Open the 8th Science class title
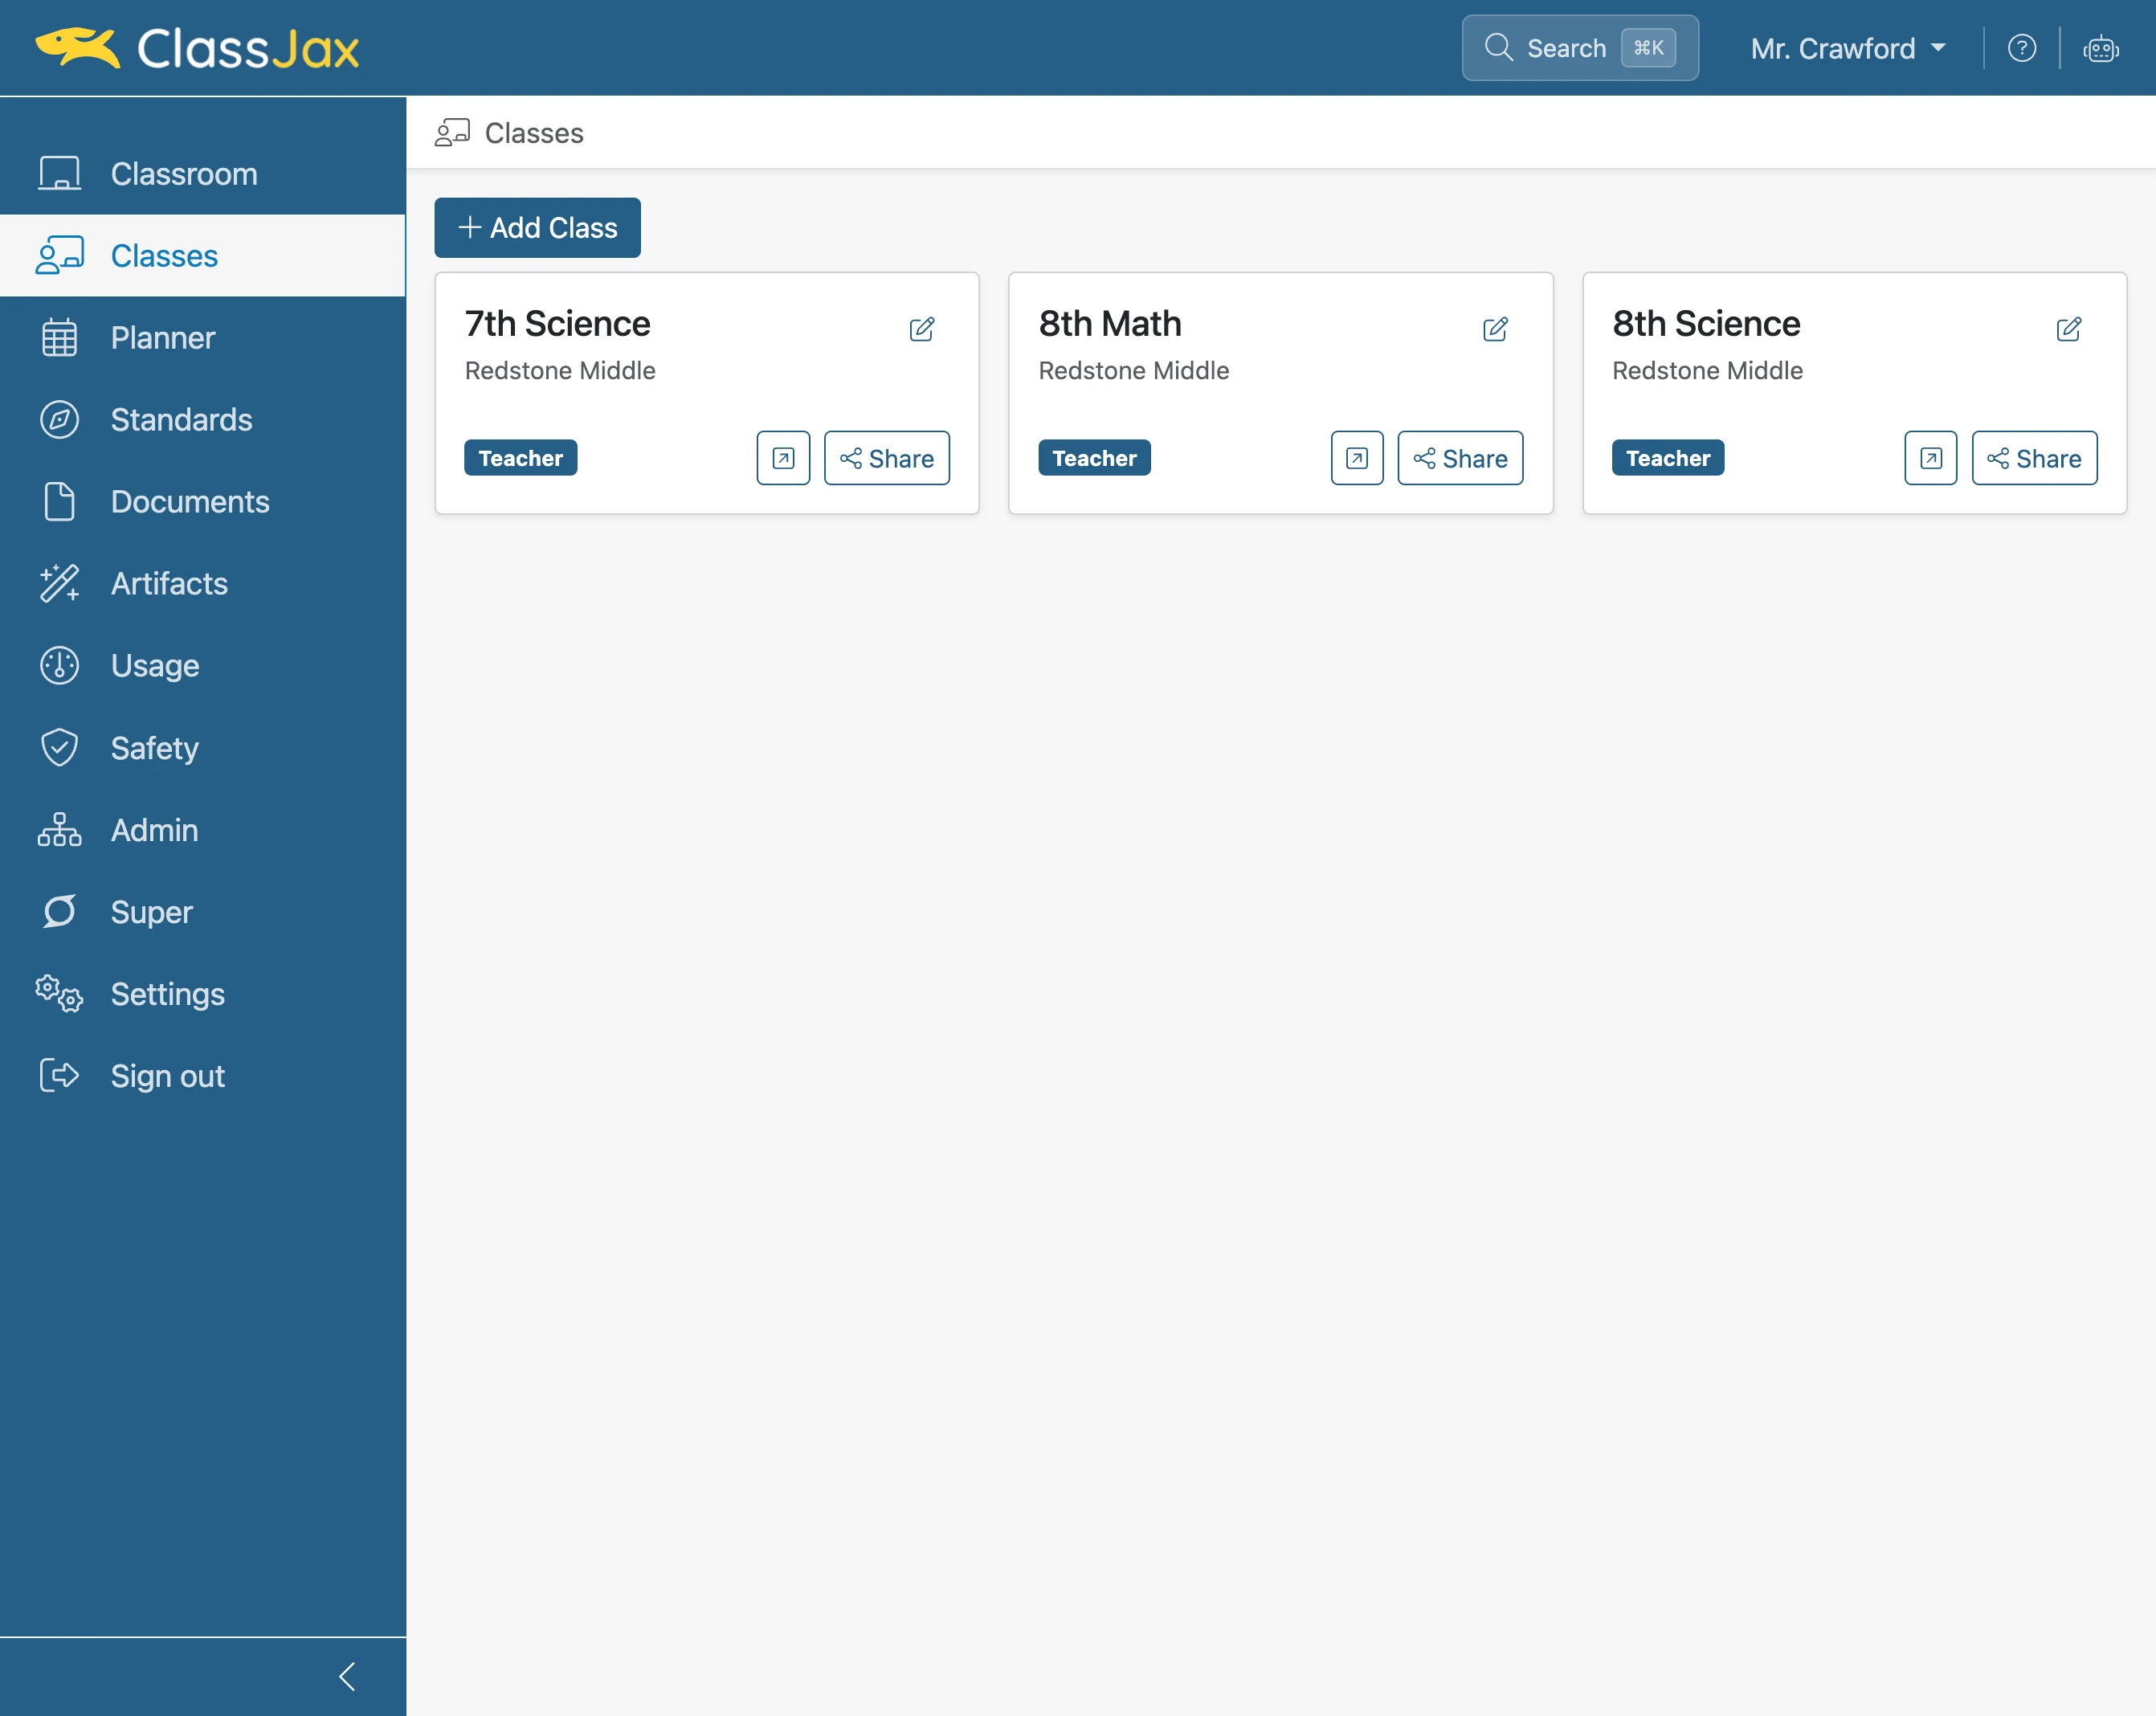Image resolution: width=2156 pixels, height=1716 pixels. 1705,323
